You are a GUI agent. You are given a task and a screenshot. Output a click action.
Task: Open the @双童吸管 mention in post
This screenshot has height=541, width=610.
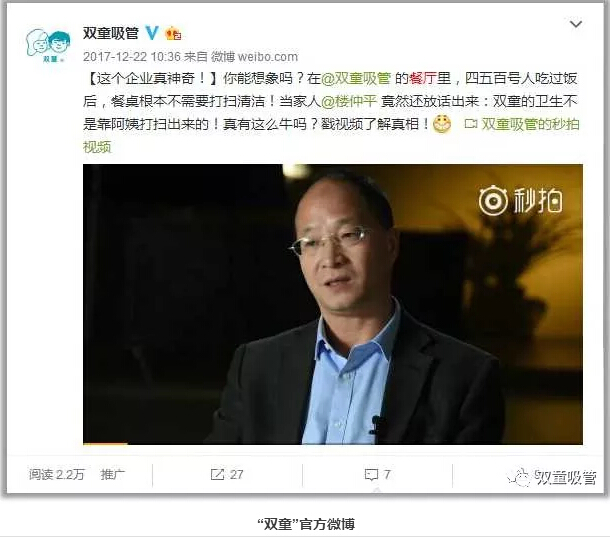356,79
